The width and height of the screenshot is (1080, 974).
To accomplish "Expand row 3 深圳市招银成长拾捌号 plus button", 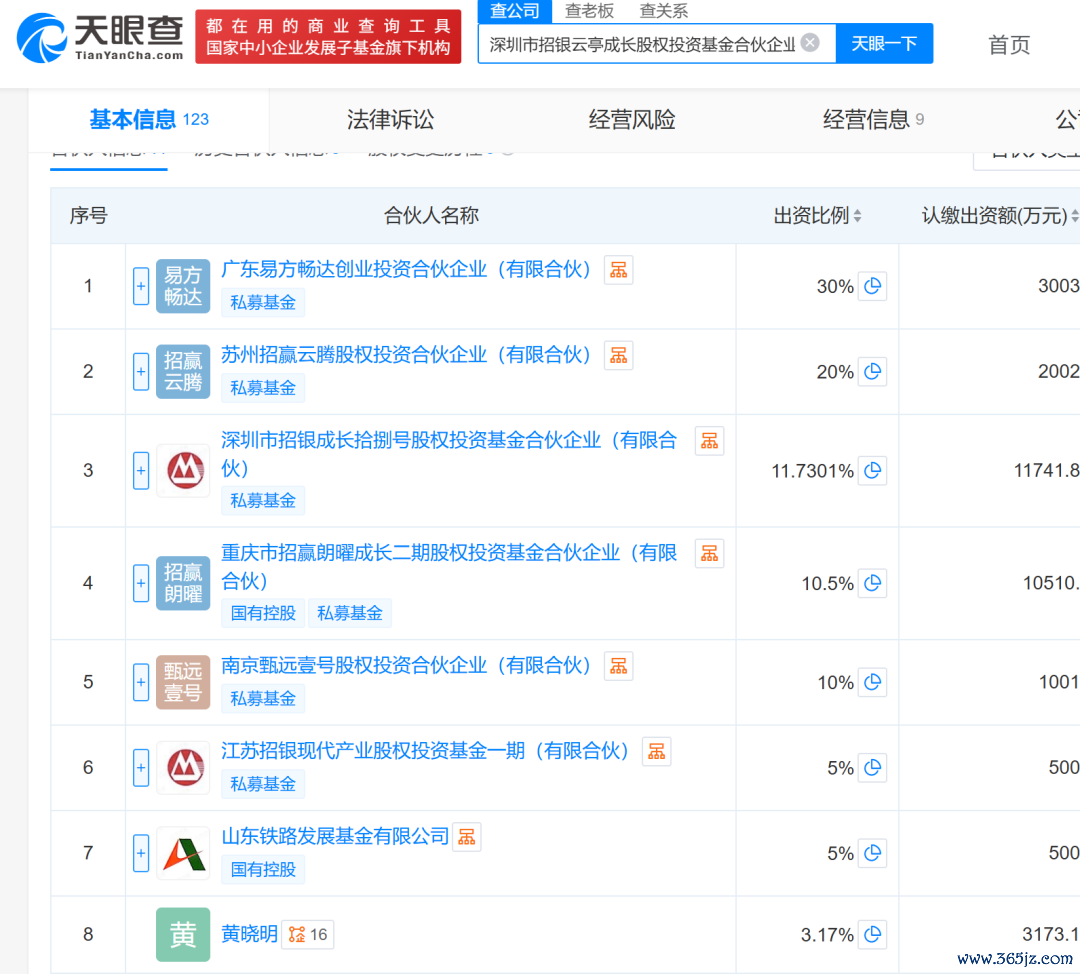I will click(x=141, y=470).
